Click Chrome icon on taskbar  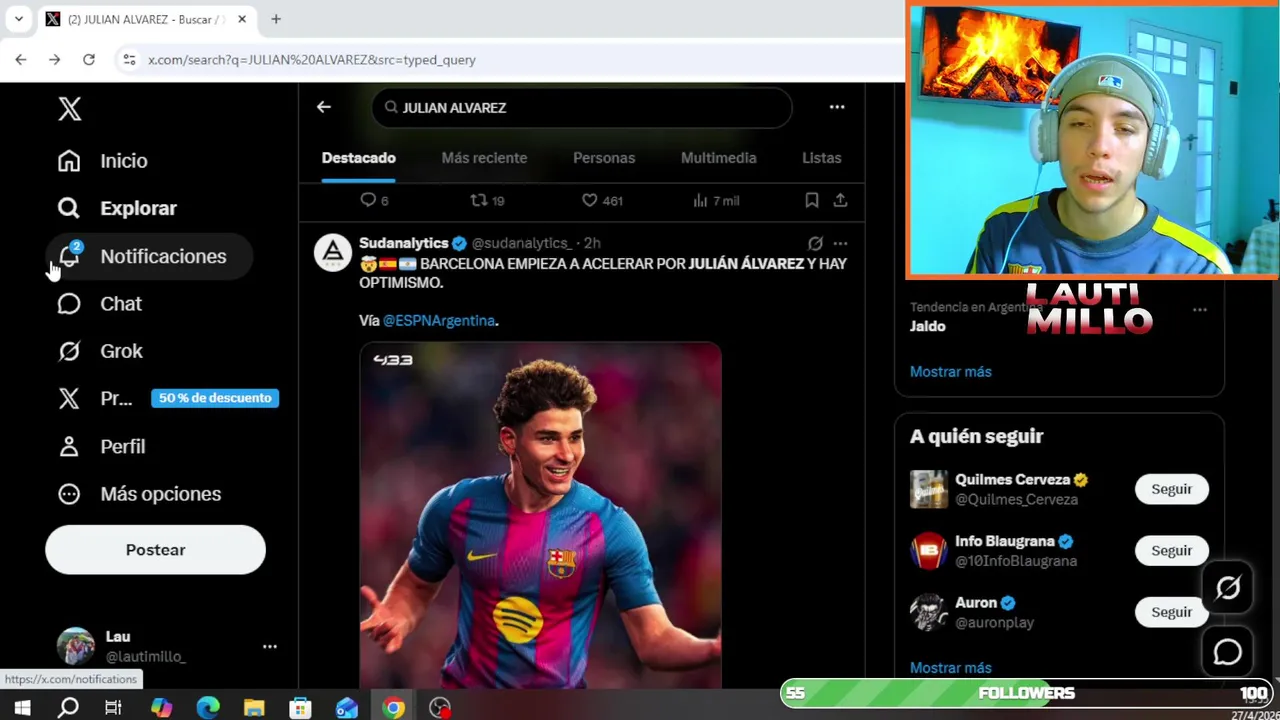point(393,708)
